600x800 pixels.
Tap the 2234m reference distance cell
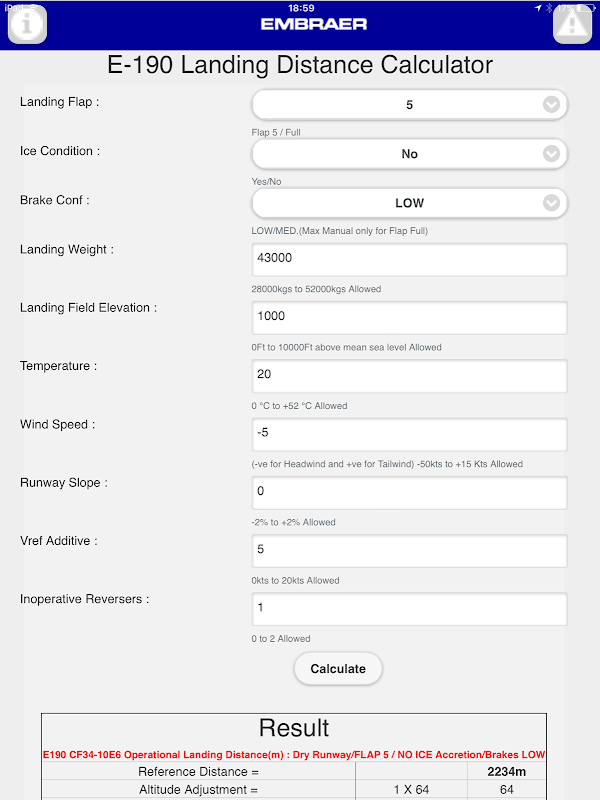(506, 772)
